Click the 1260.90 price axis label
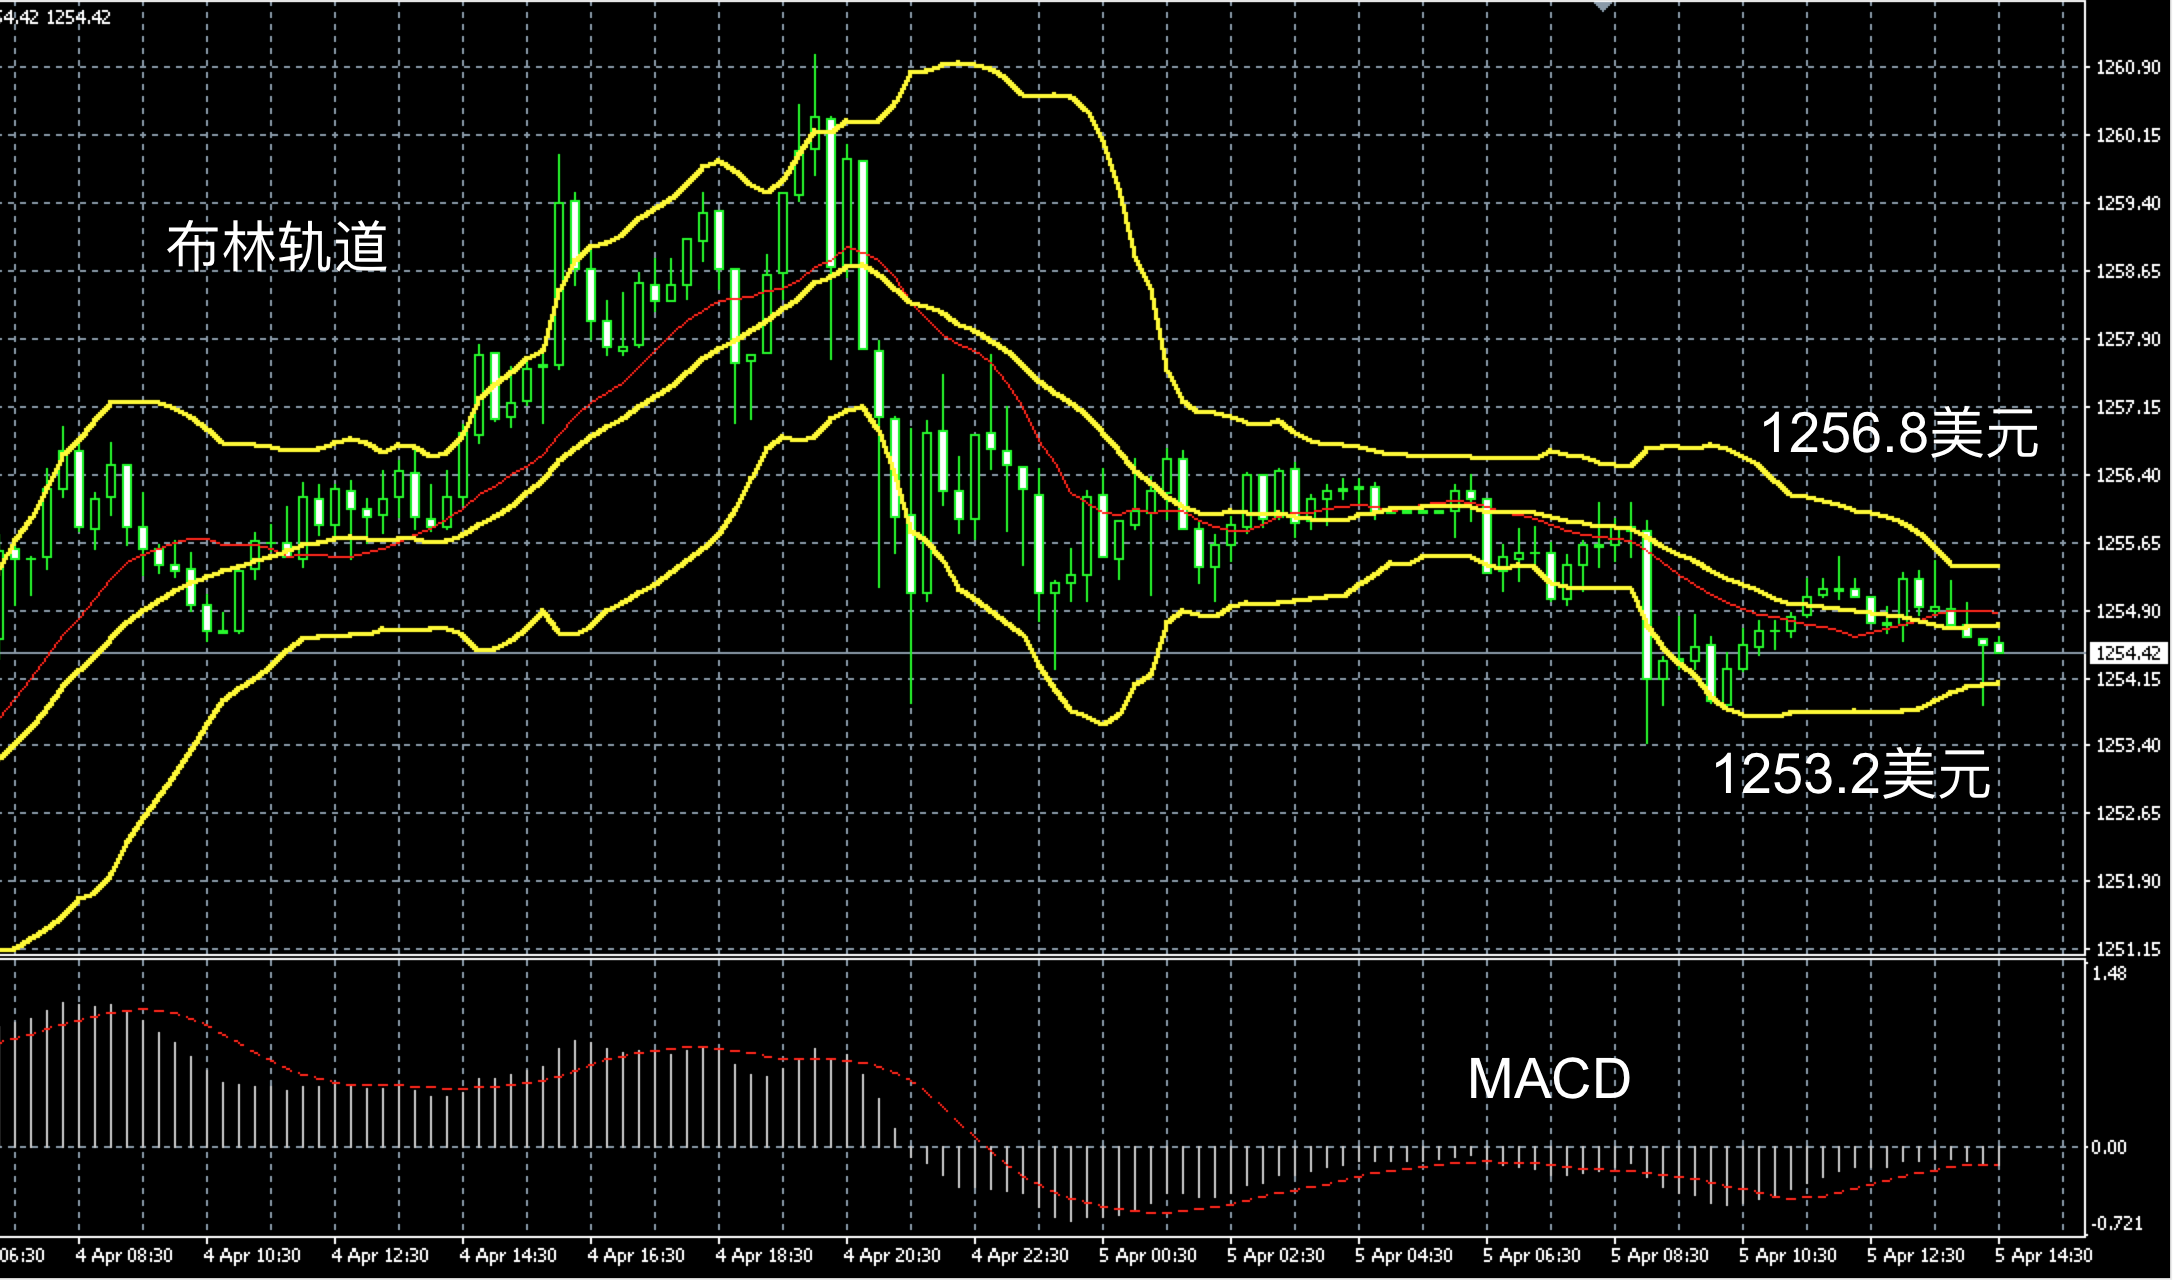The height and width of the screenshot is (1280, 2174). click(x=2127, y=67)
